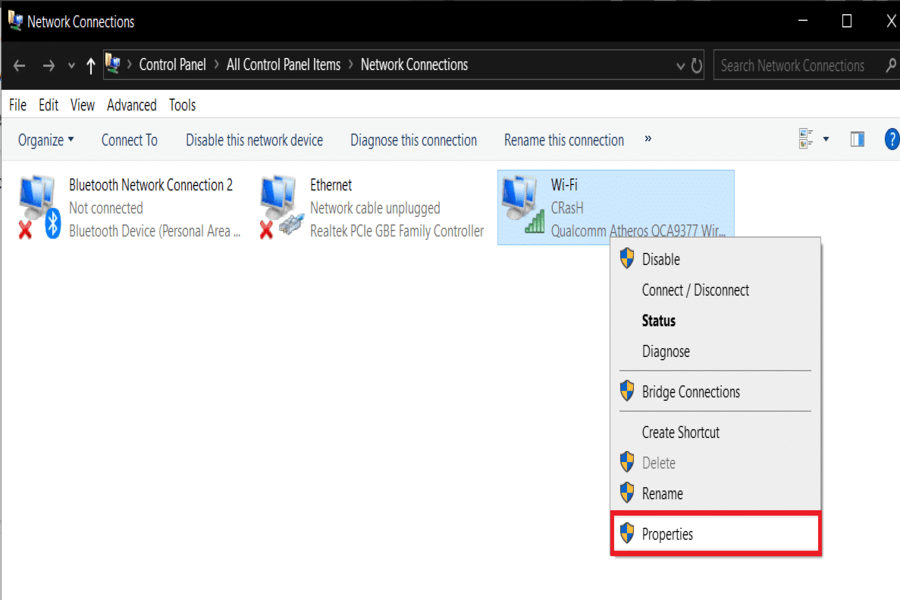
Task: Click the Up directory arrow
Action: 91,66
